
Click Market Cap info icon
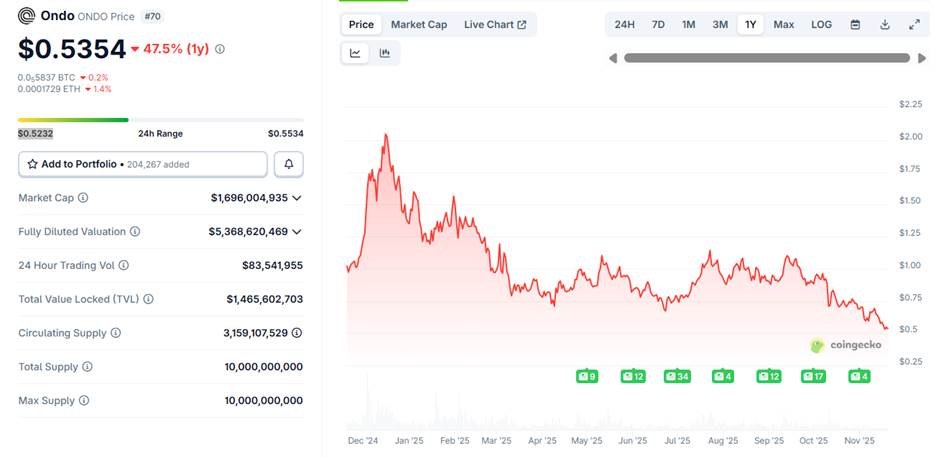click(x=83, y=198)
